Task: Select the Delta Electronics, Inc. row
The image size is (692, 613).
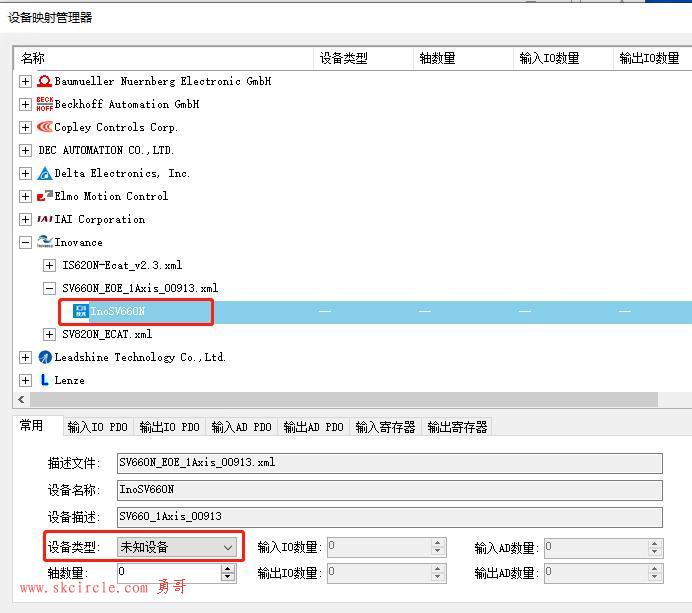Action: tap(122, 173)
